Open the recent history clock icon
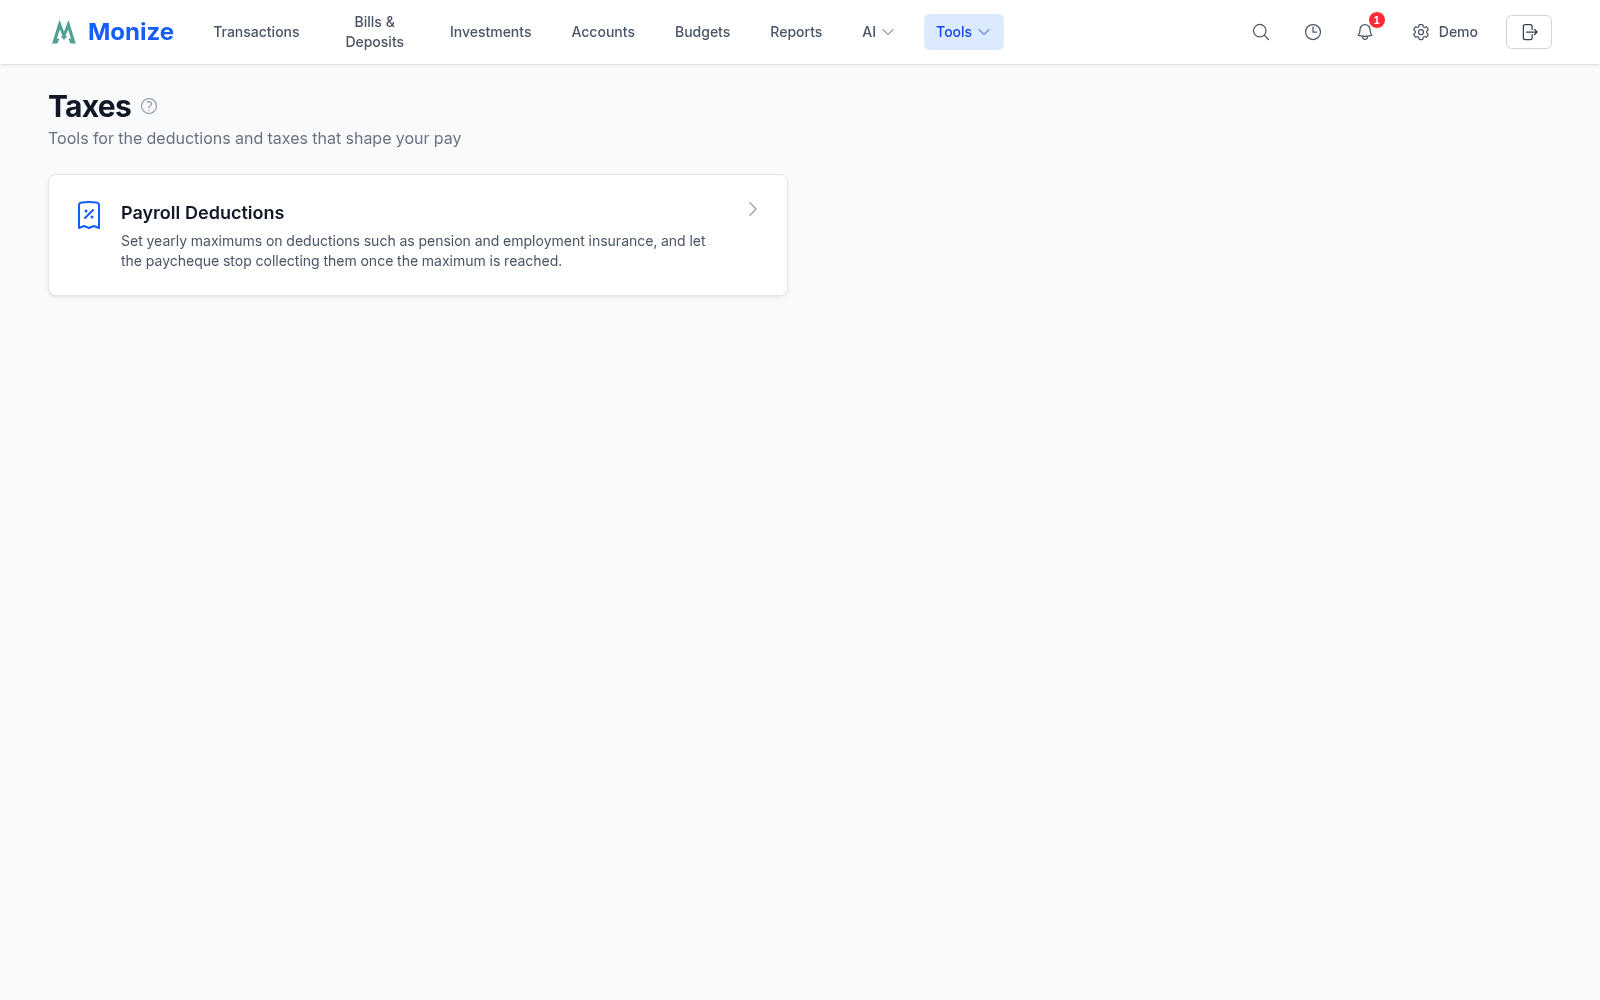Image resolution: width=1600 pixels, height=1000 pixels. (x=1313, y=32)
